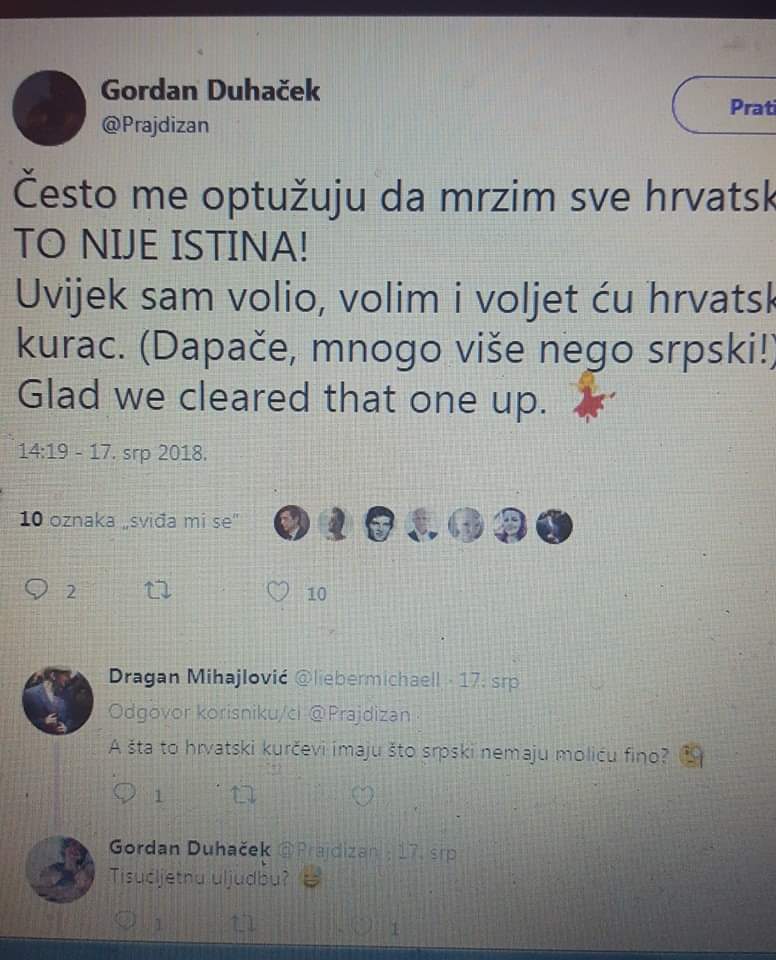776x960 pixels.
Task: Retweet Dragan Mihajlović's reply
Action: (x=243, y=795)
